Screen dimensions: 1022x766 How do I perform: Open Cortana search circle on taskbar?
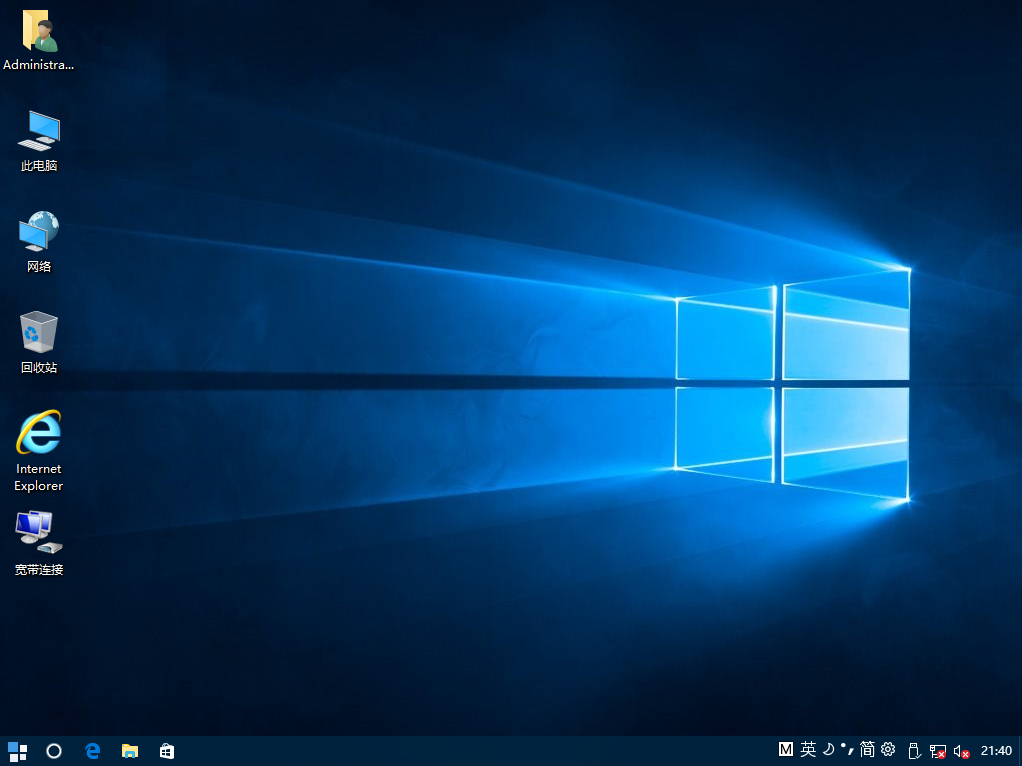pyautogui.click(x=54, y=751)
